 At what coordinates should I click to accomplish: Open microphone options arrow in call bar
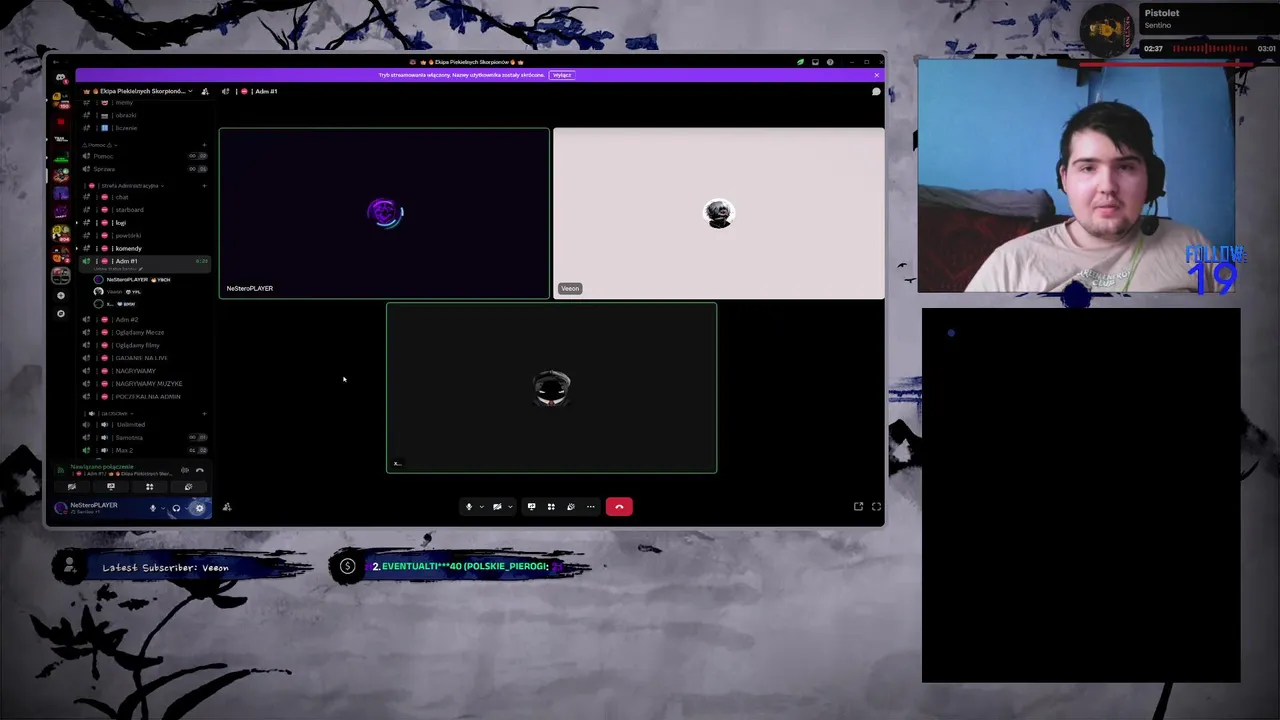pyautogui.click(x=481, y=507)
